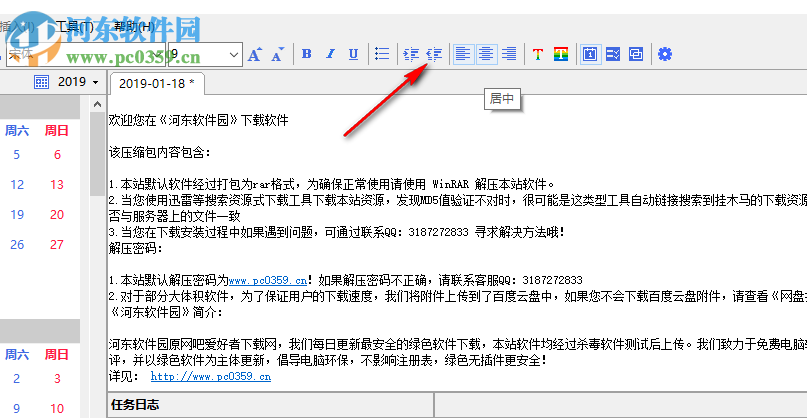Screen dimensions: 807x418
Task: Center align the text
Action: [486, 54]
